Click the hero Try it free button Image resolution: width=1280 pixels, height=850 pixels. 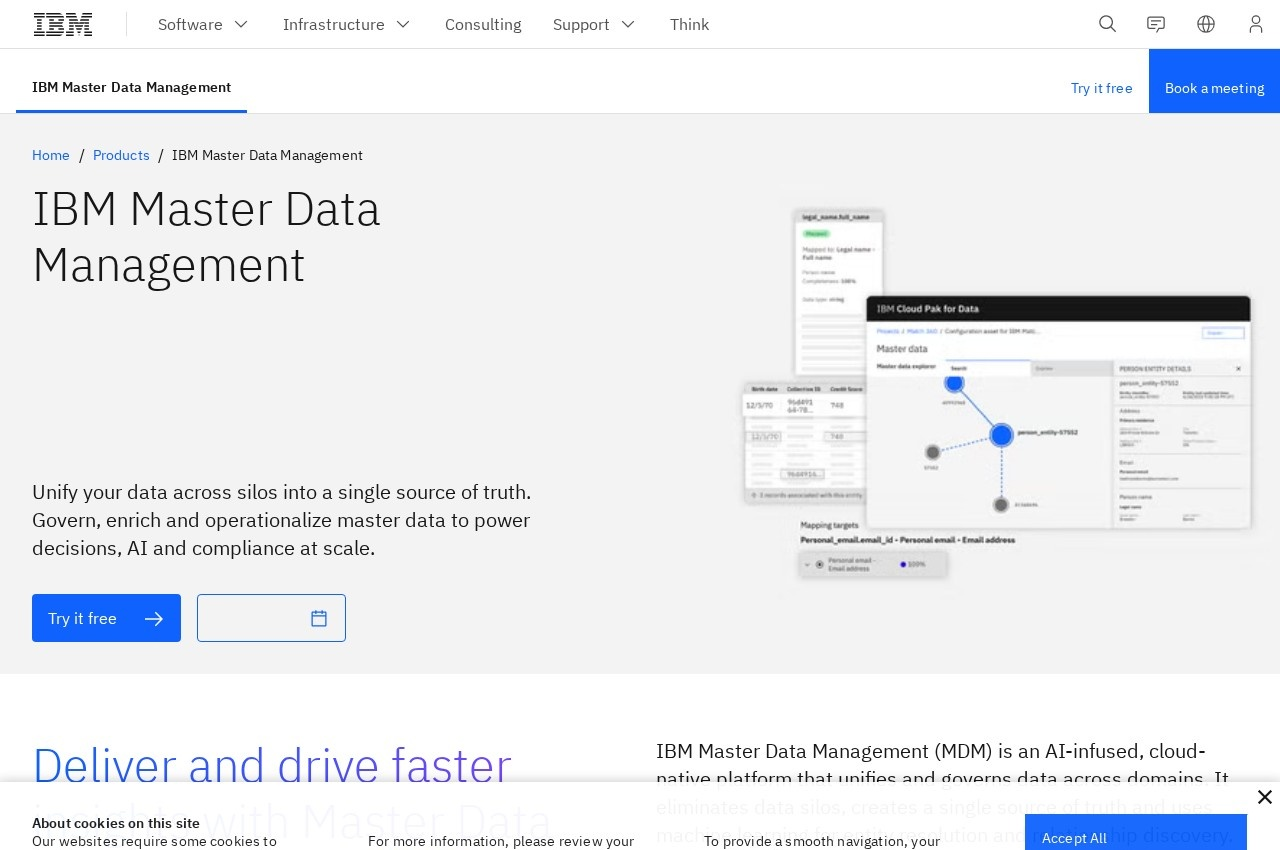(x=106, y=618)
